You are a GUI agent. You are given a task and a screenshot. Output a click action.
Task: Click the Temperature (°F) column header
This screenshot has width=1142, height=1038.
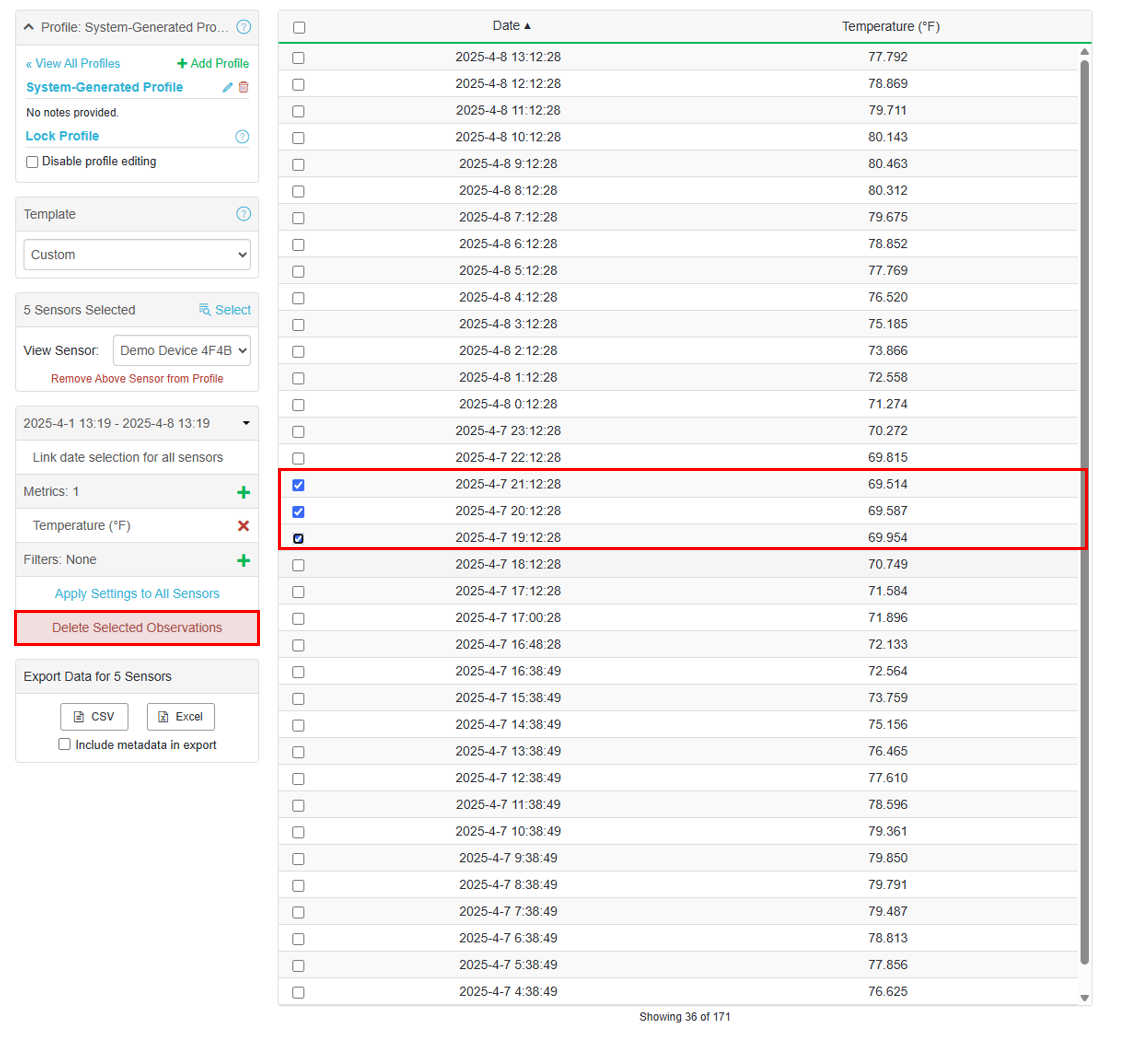(x=890, y=27)
